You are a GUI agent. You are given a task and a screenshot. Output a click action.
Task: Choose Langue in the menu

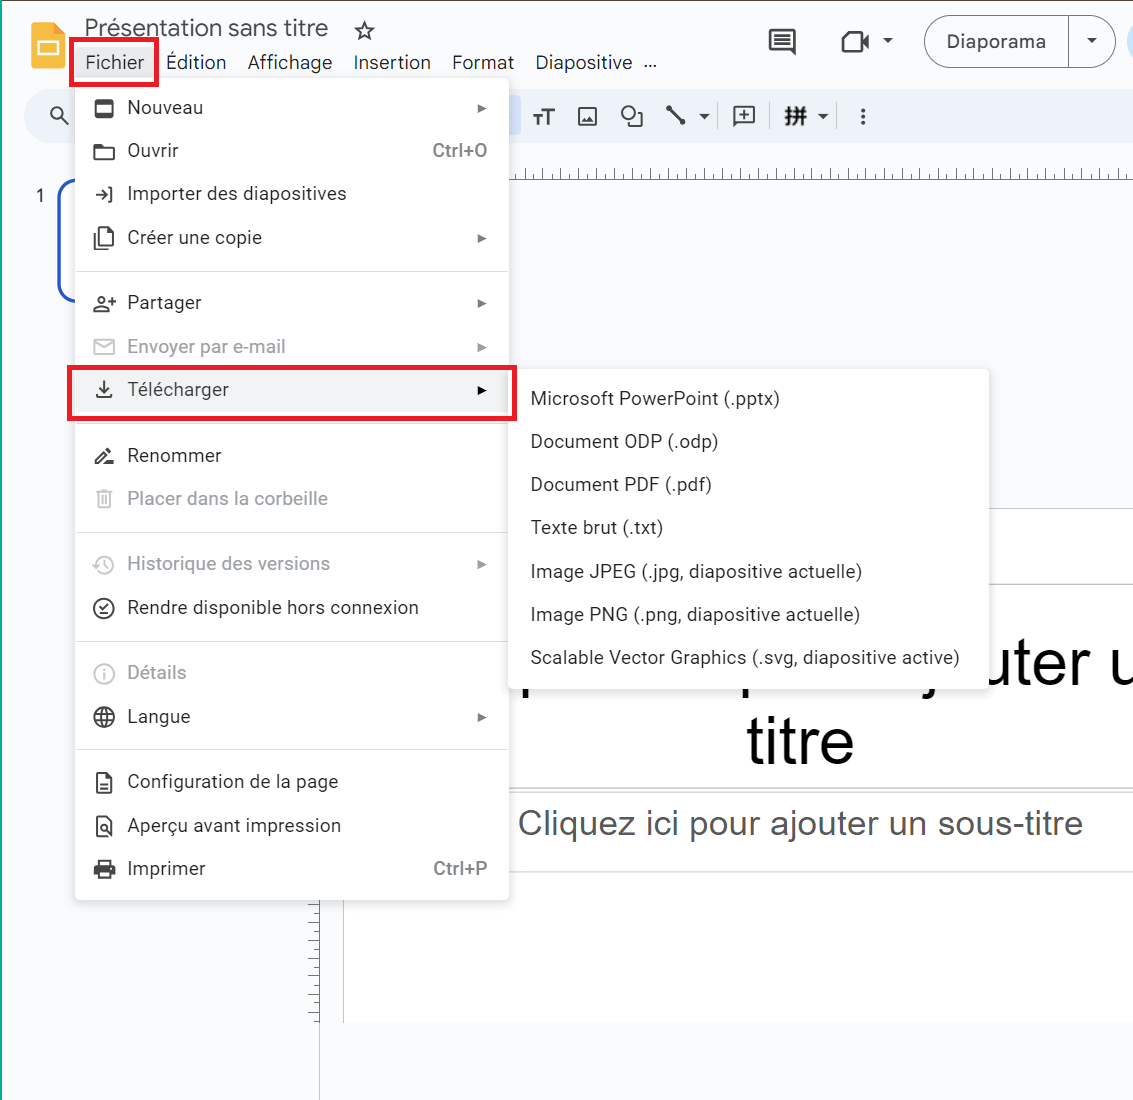[x=292, y=717]
